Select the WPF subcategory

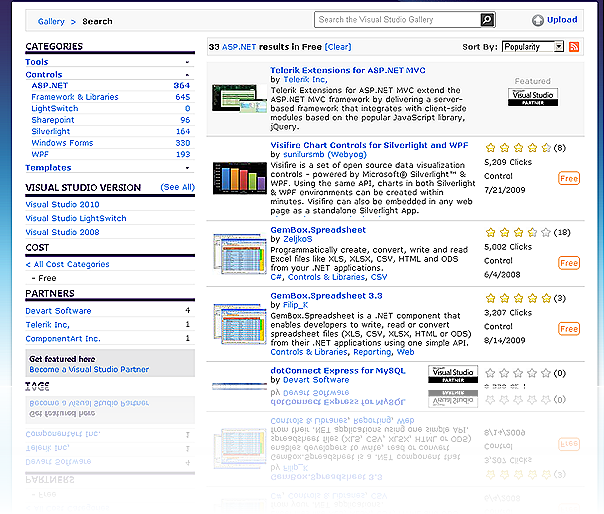(x=40, y=155)
